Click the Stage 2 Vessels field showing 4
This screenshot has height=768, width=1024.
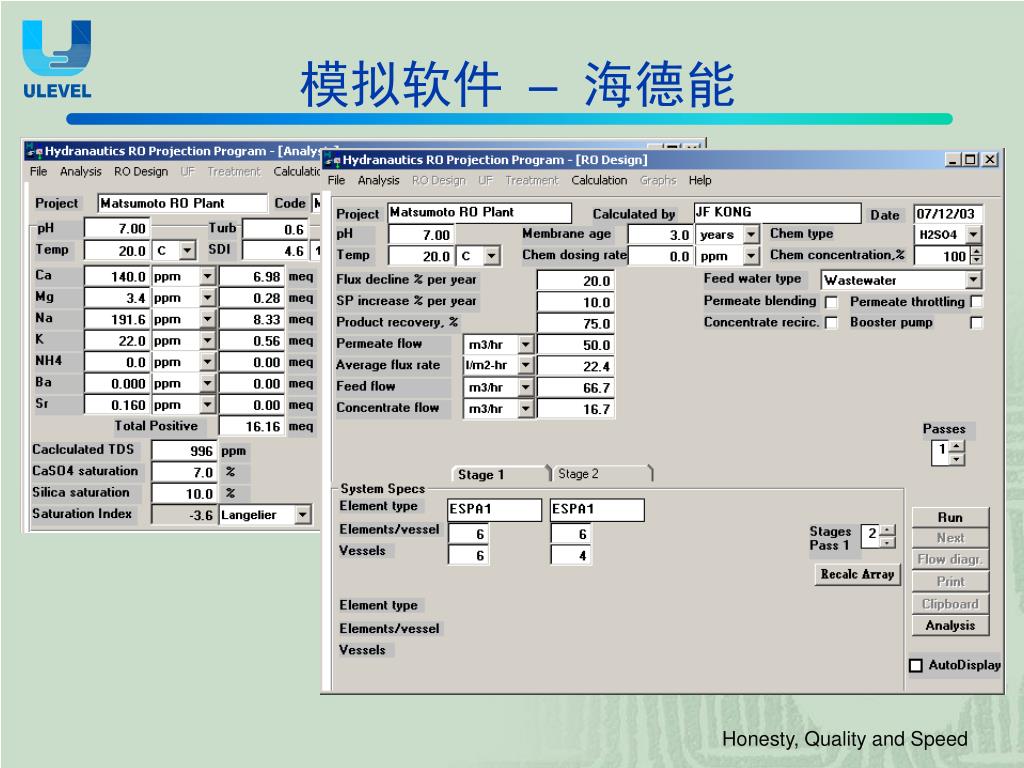click(571, 556)
